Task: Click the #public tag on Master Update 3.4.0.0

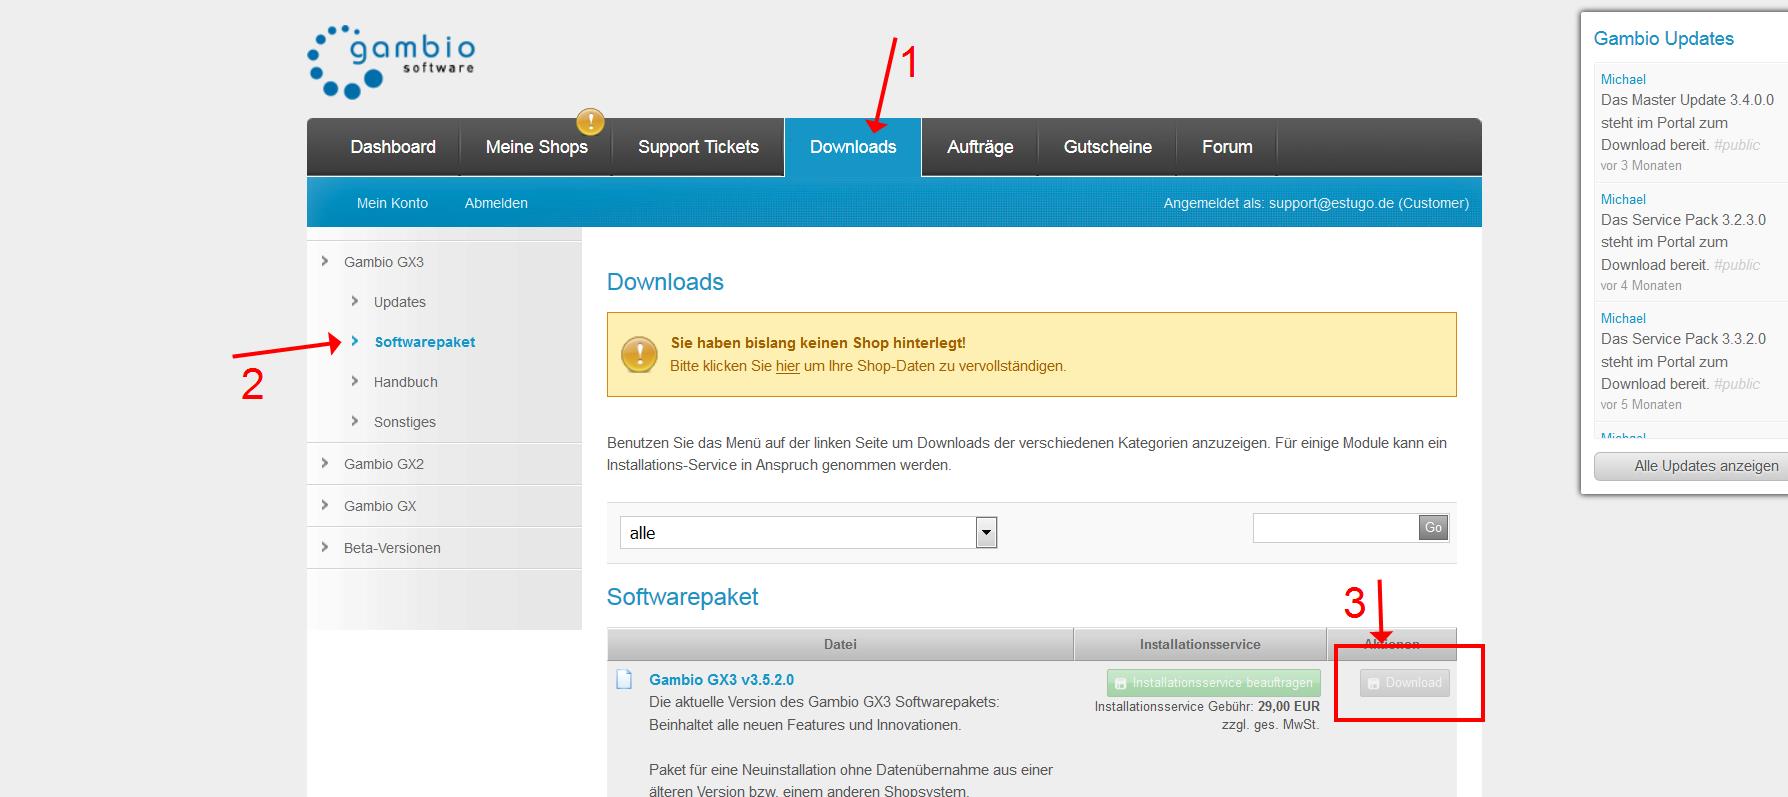Action: coord(1737,145)
